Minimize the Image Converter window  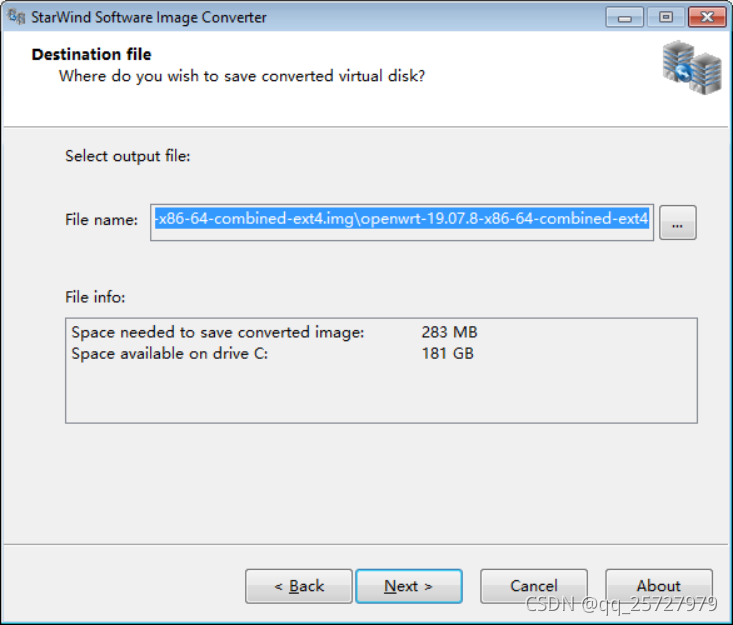(624, 17)
